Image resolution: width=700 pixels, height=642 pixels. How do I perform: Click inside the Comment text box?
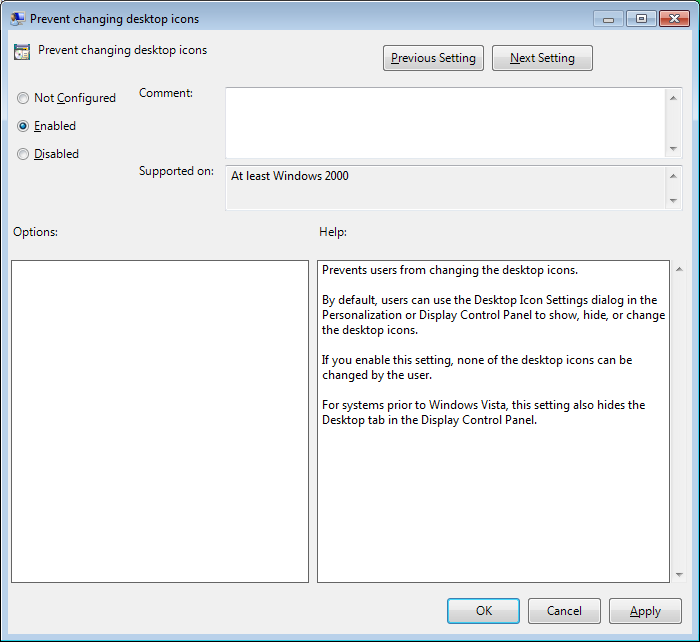(445, 123)
